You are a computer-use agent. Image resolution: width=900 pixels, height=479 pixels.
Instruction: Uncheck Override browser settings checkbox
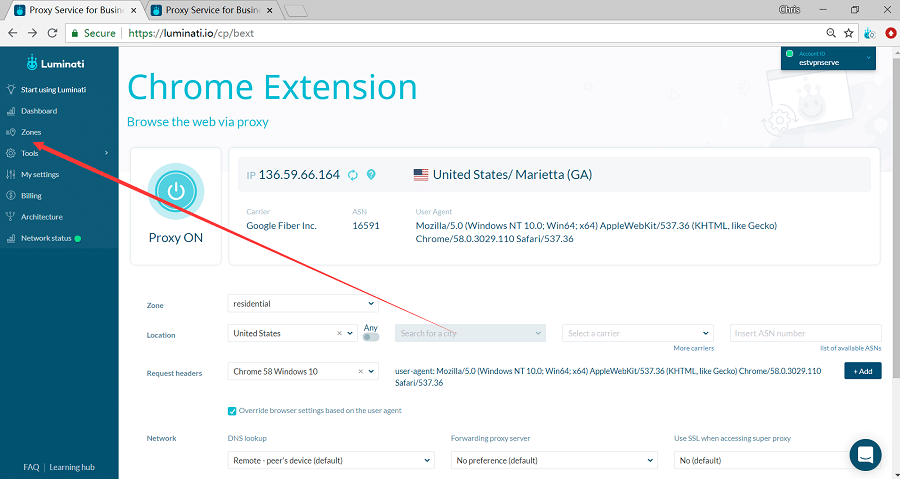(x=232, y=411)
